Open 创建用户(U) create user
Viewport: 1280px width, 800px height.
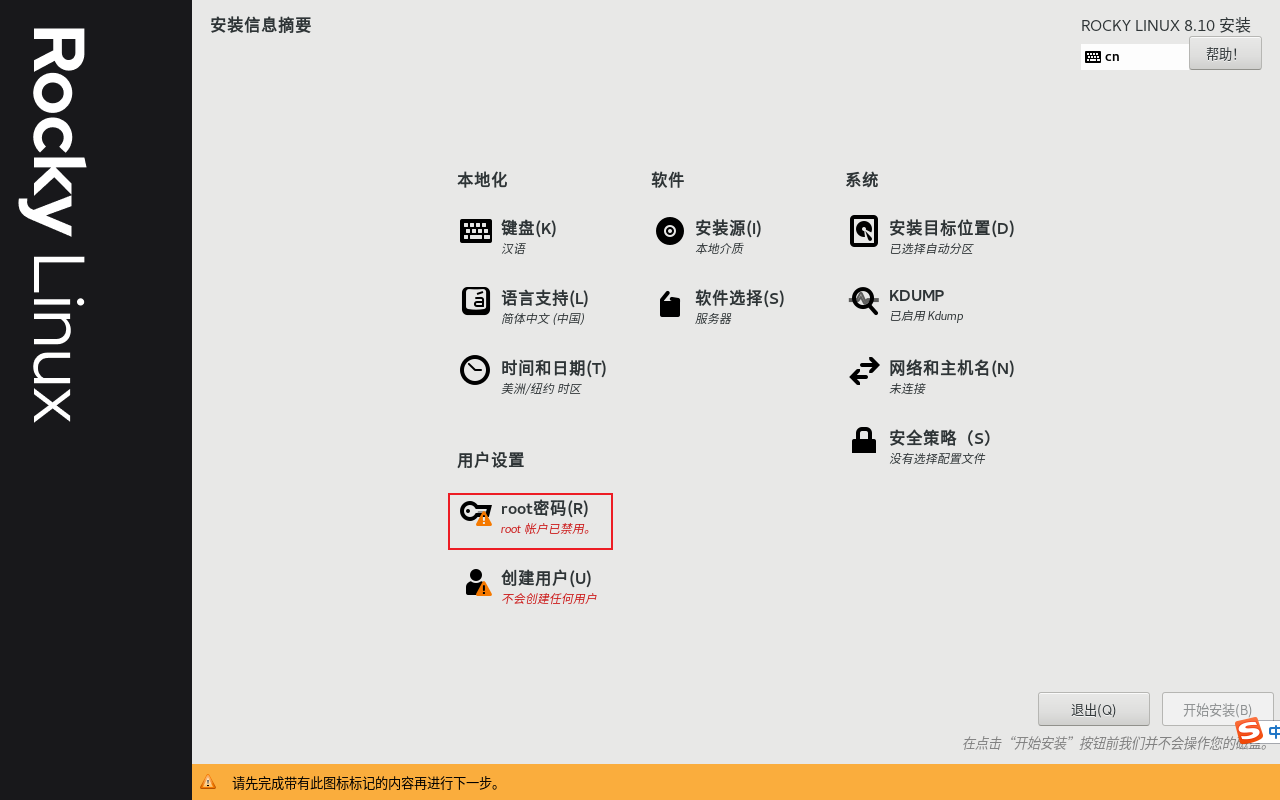pos(547,578)
